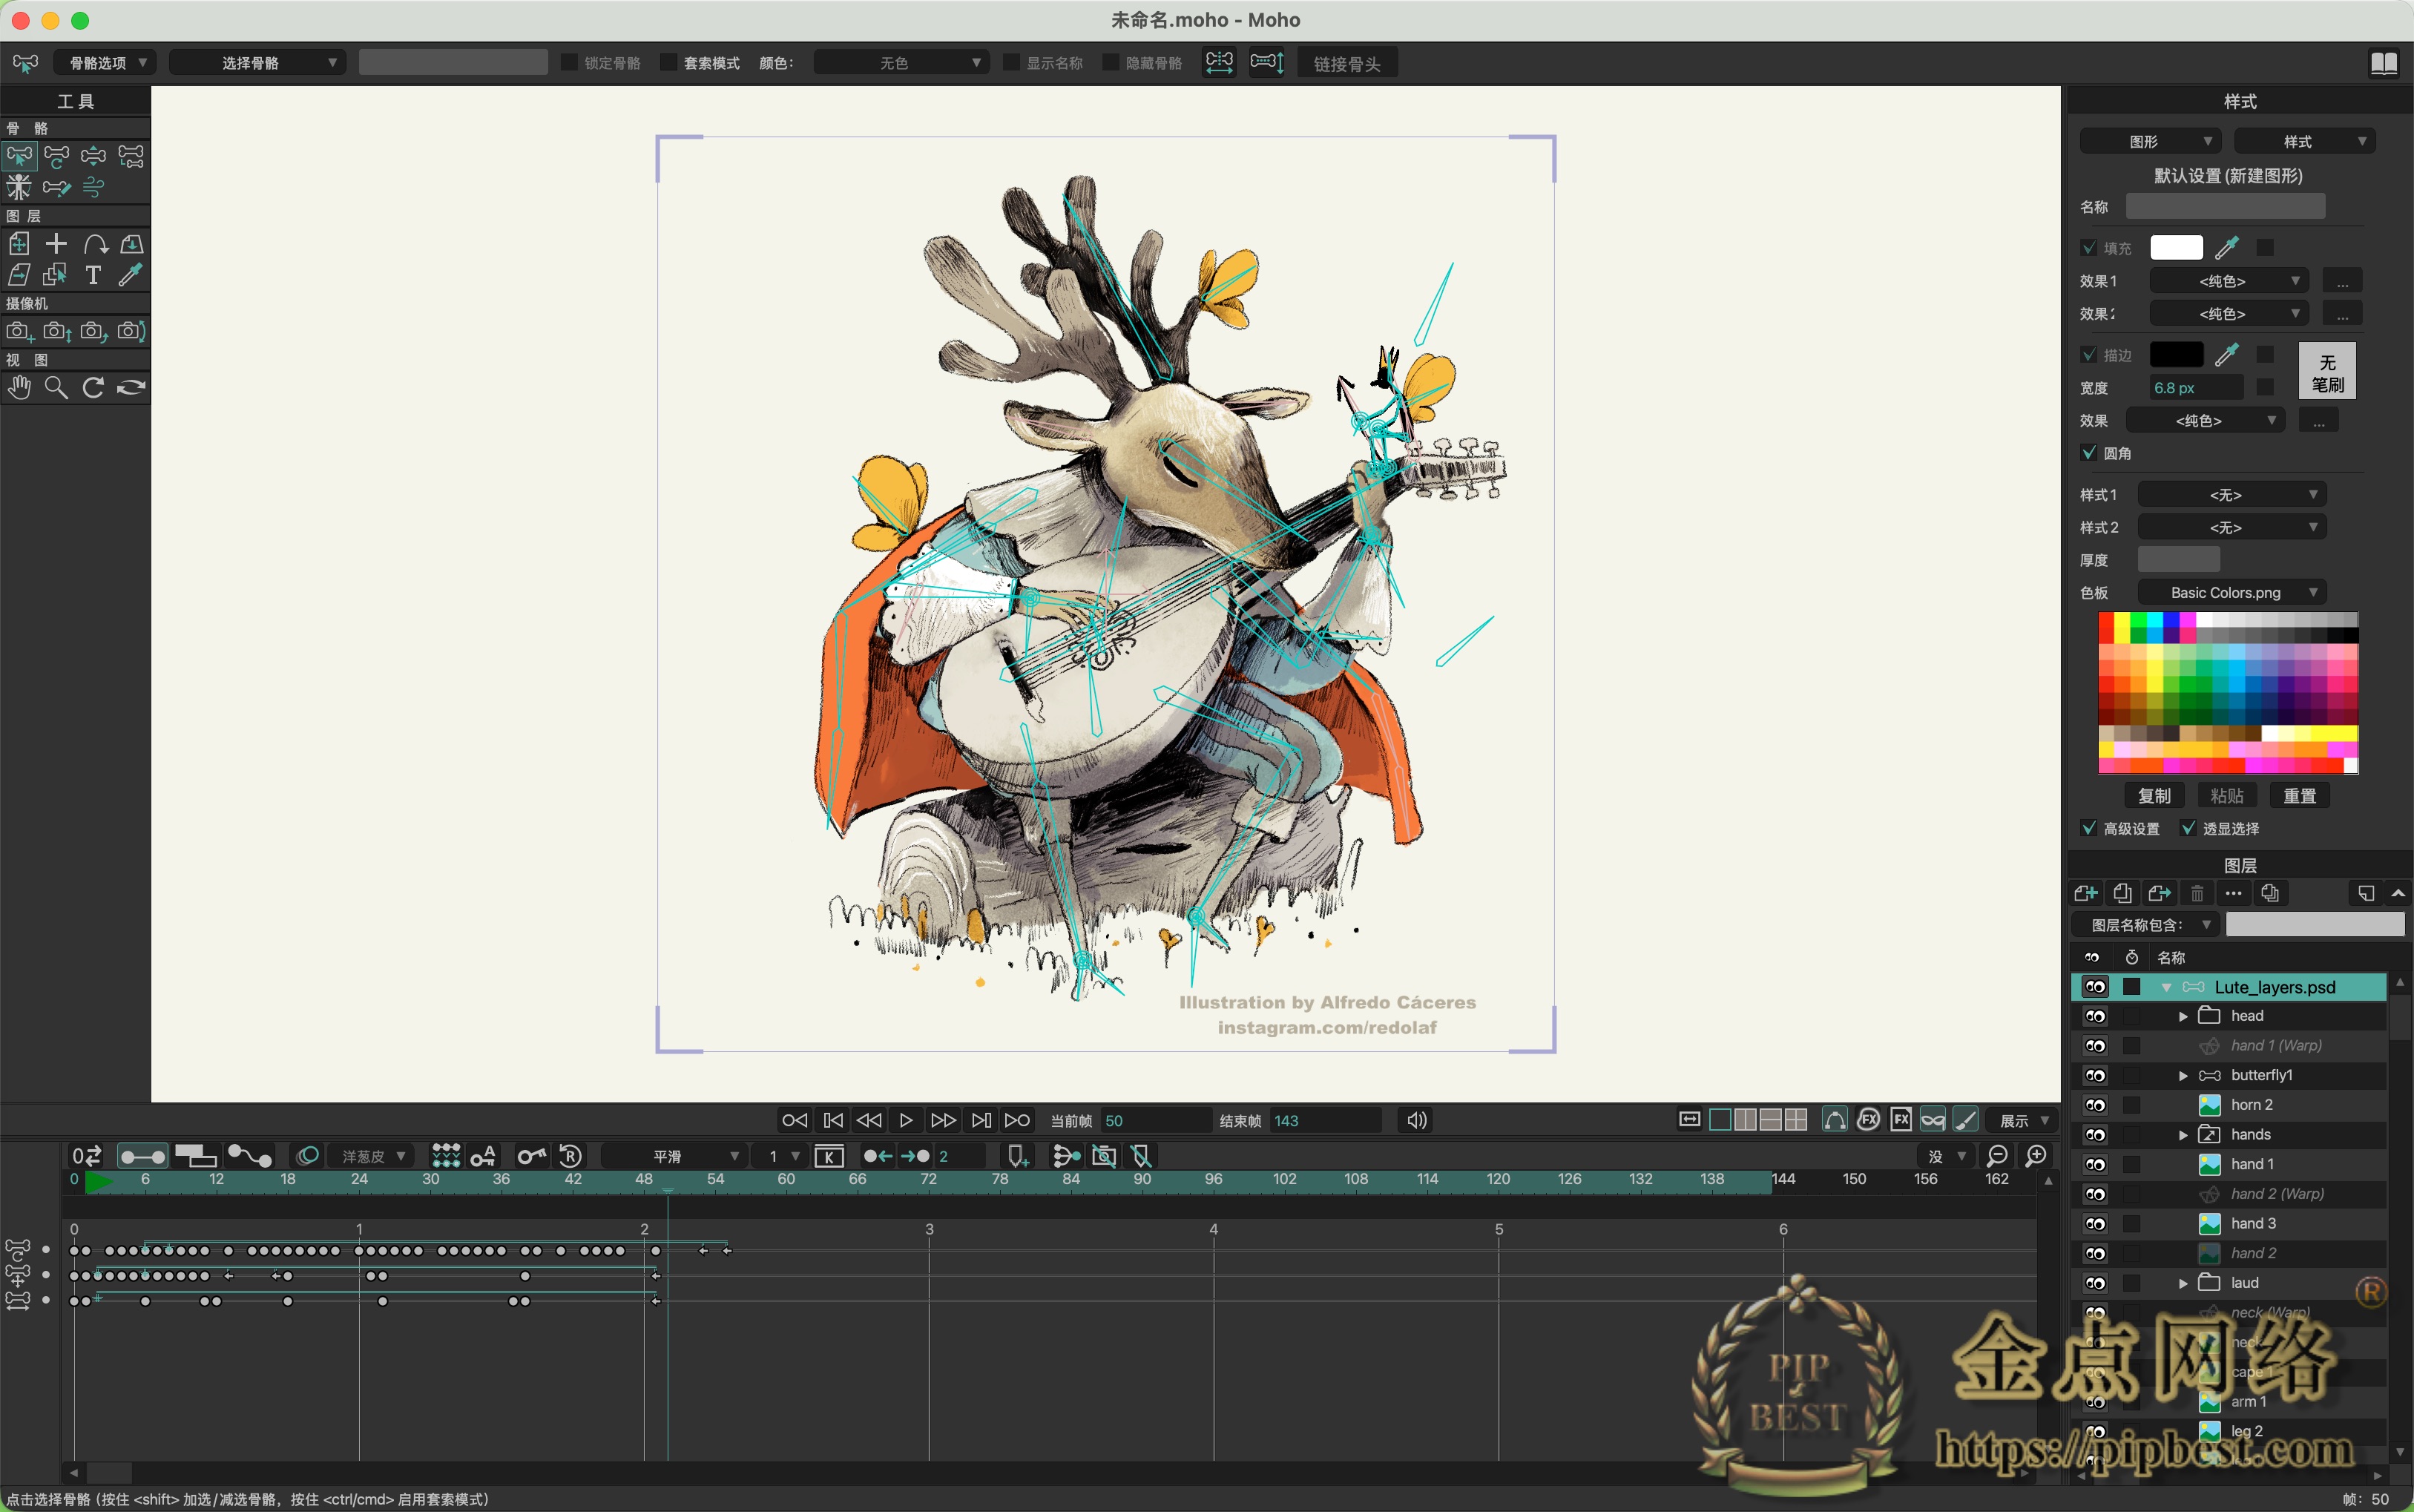
Task: Select the Hand pan workspace tool
Action: (19, 388)
